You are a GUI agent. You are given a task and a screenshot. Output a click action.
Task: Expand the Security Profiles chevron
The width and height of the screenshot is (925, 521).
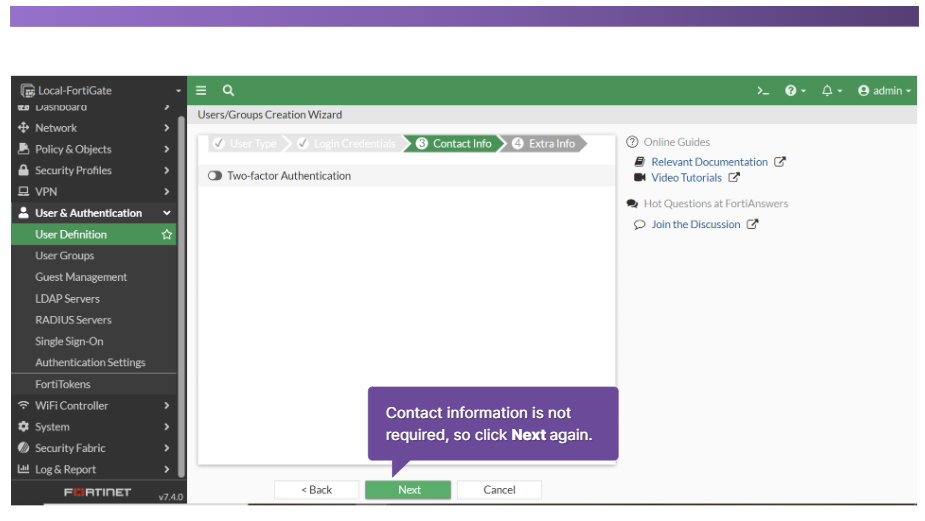point(167,170)
